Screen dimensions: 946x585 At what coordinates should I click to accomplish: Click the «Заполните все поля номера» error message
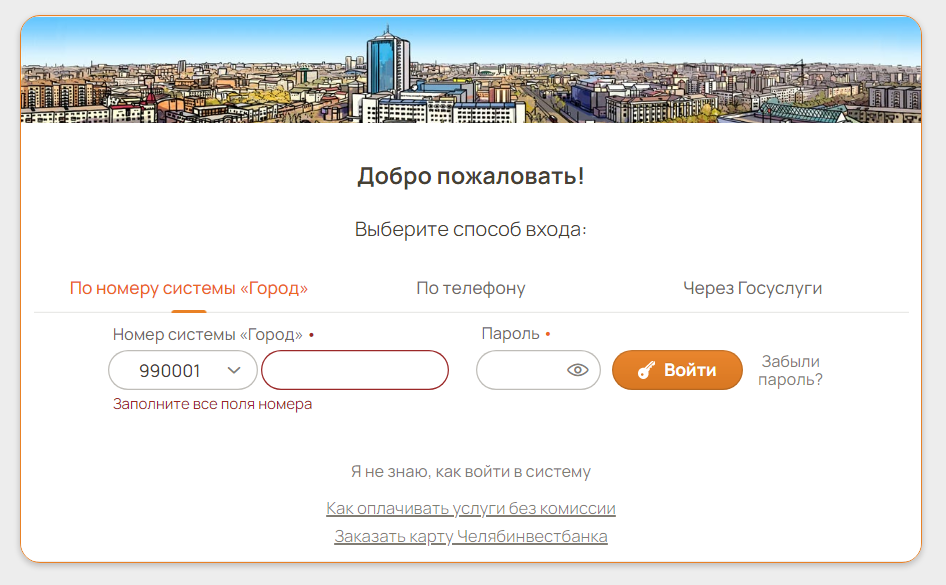pos(212,404)
